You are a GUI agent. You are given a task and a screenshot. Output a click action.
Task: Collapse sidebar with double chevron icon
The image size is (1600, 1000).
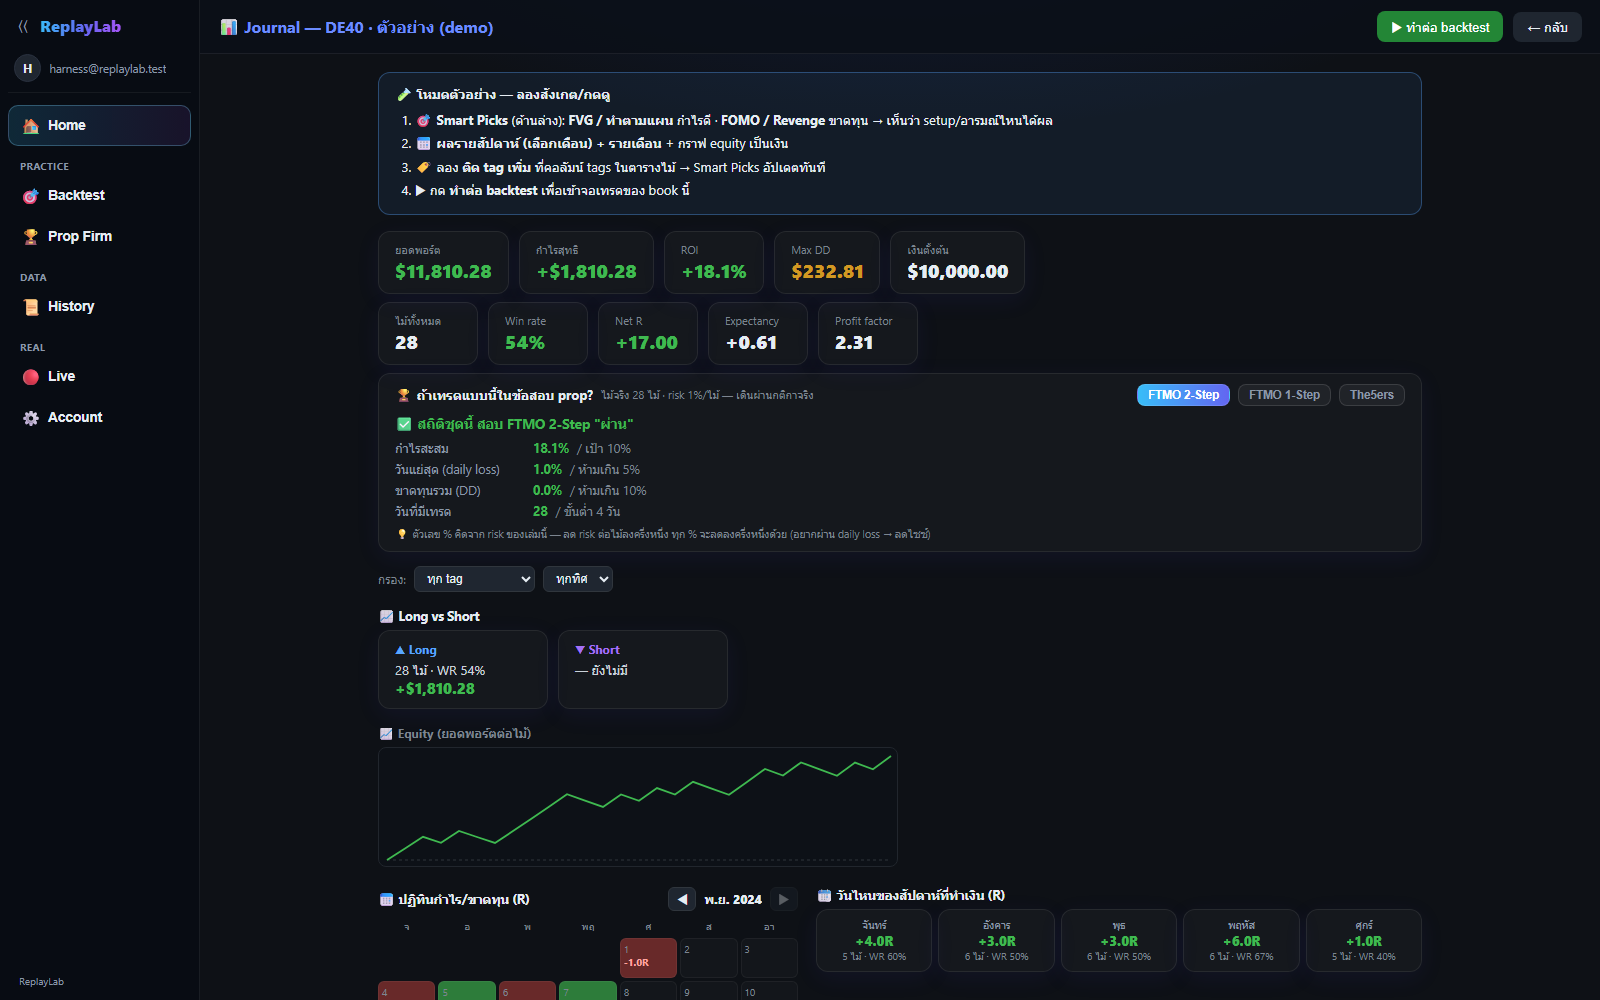pyautogui.click(x=23, y=27)
